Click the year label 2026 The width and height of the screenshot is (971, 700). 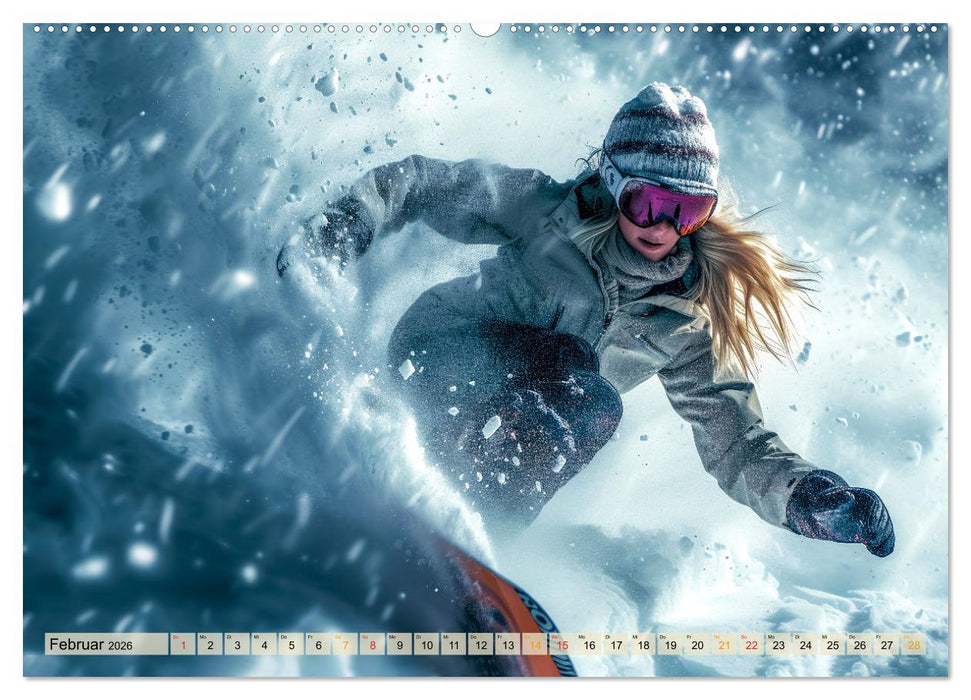click(x=120, y=646)
